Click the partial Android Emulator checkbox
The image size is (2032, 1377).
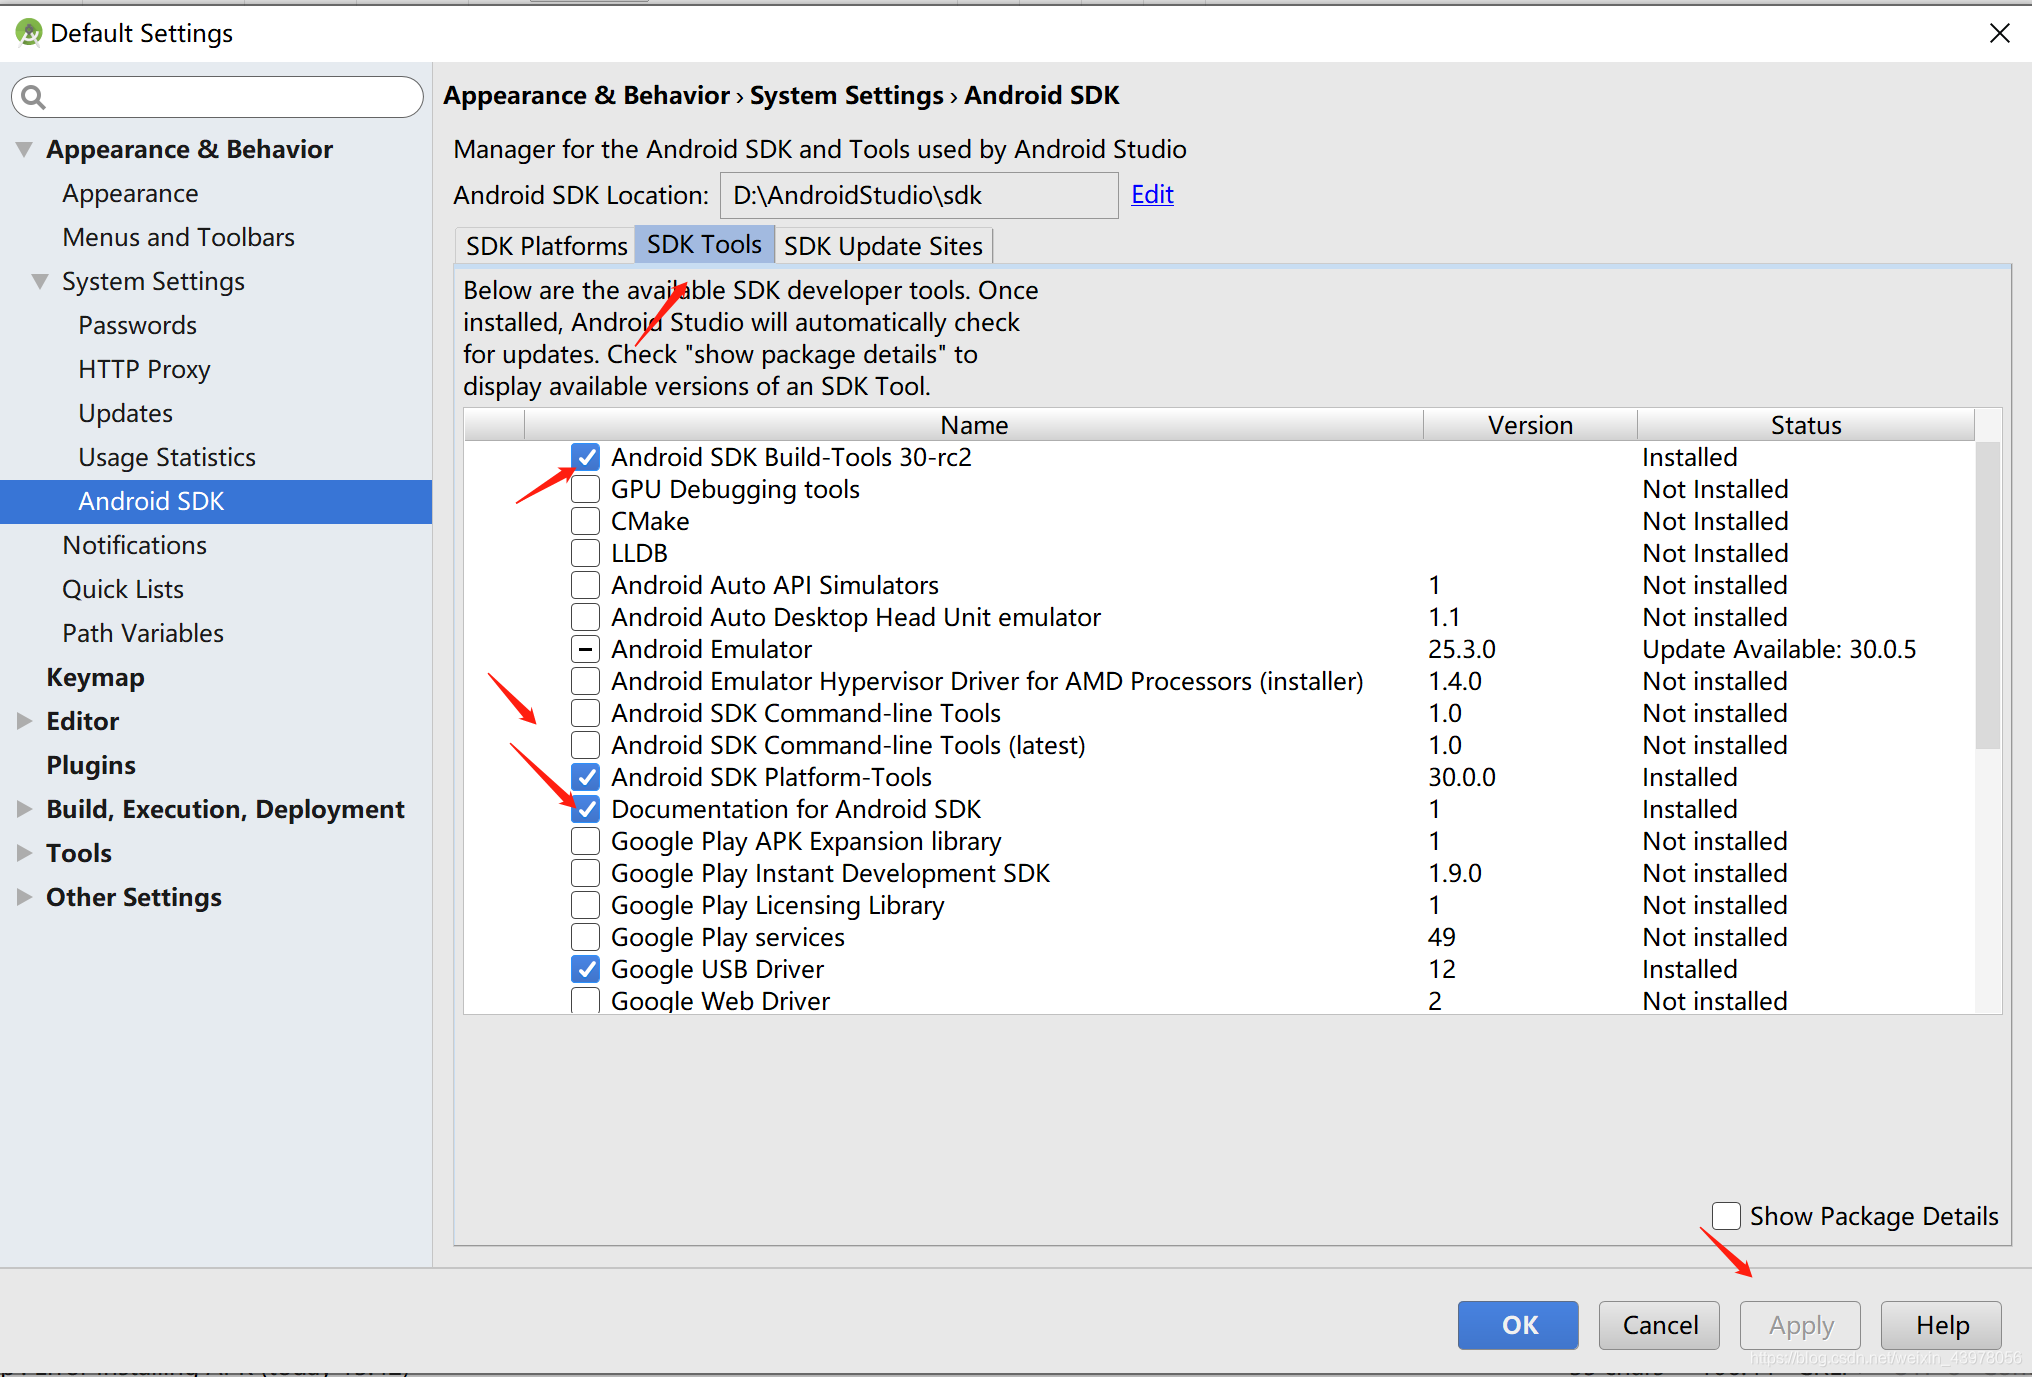[x=585, y=648]
